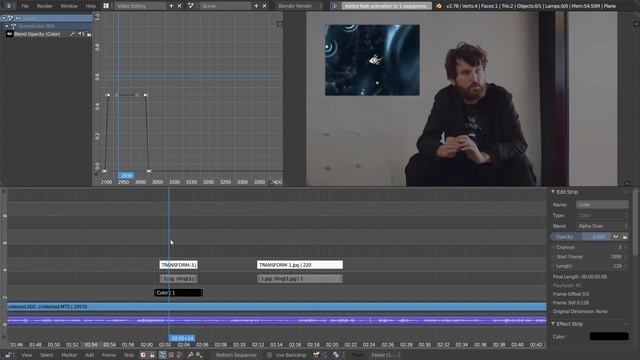Click the Refresh Sequencer button

[x=236, y=355]
